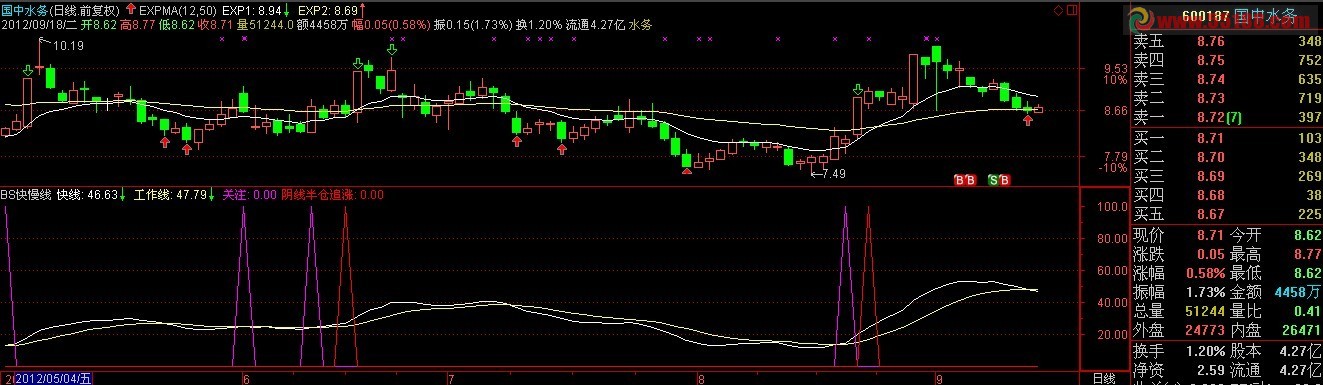Click the red buy arrow under the latest candles
The width and height of the screenshot is (1323, 385).
(x=1027, y=121)
